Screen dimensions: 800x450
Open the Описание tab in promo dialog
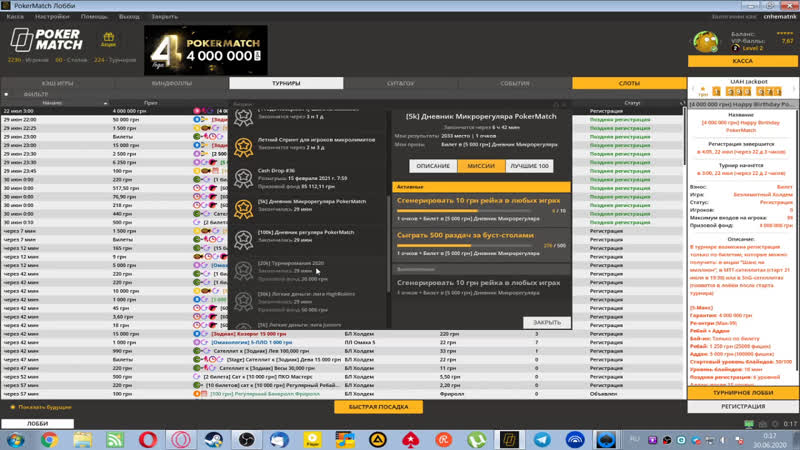[x=433, y=166]
